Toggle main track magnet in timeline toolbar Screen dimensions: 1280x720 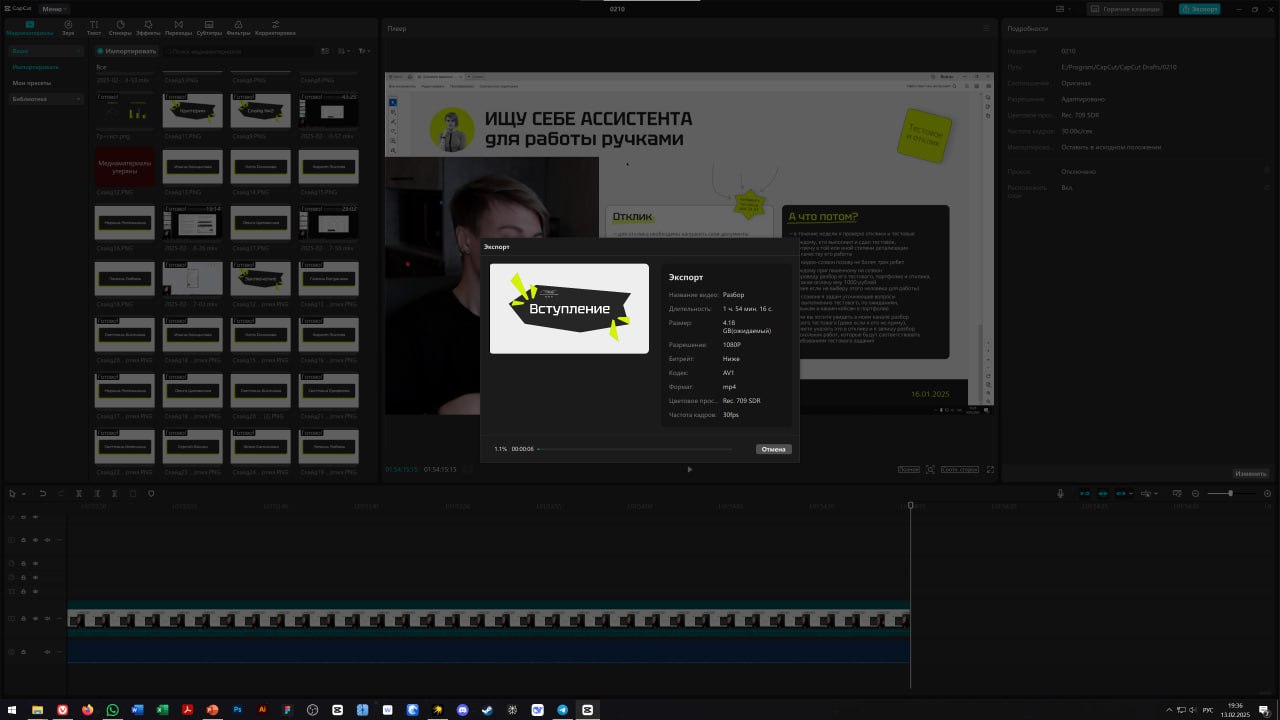1085,493
